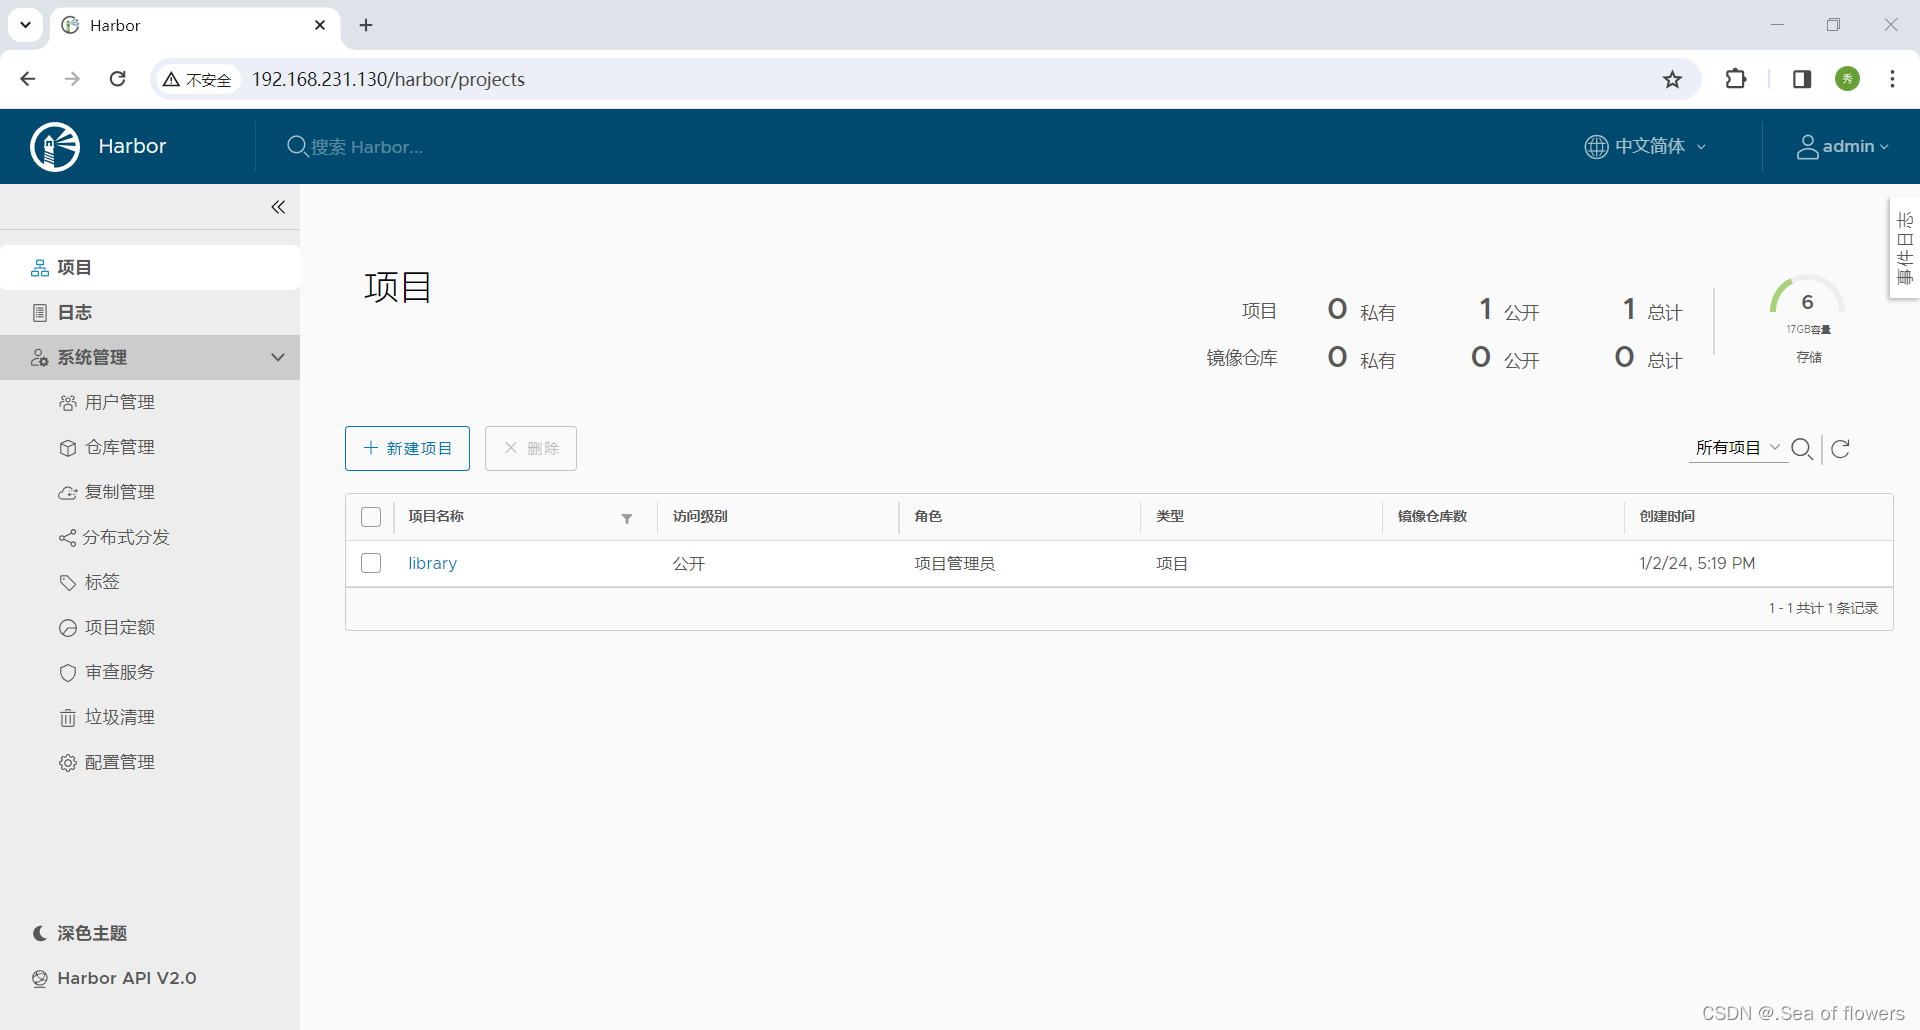This screenshot has width=1920, height=1030.
Task: Open 所有项目 filter dropdown
Action: coord(1738,447)
